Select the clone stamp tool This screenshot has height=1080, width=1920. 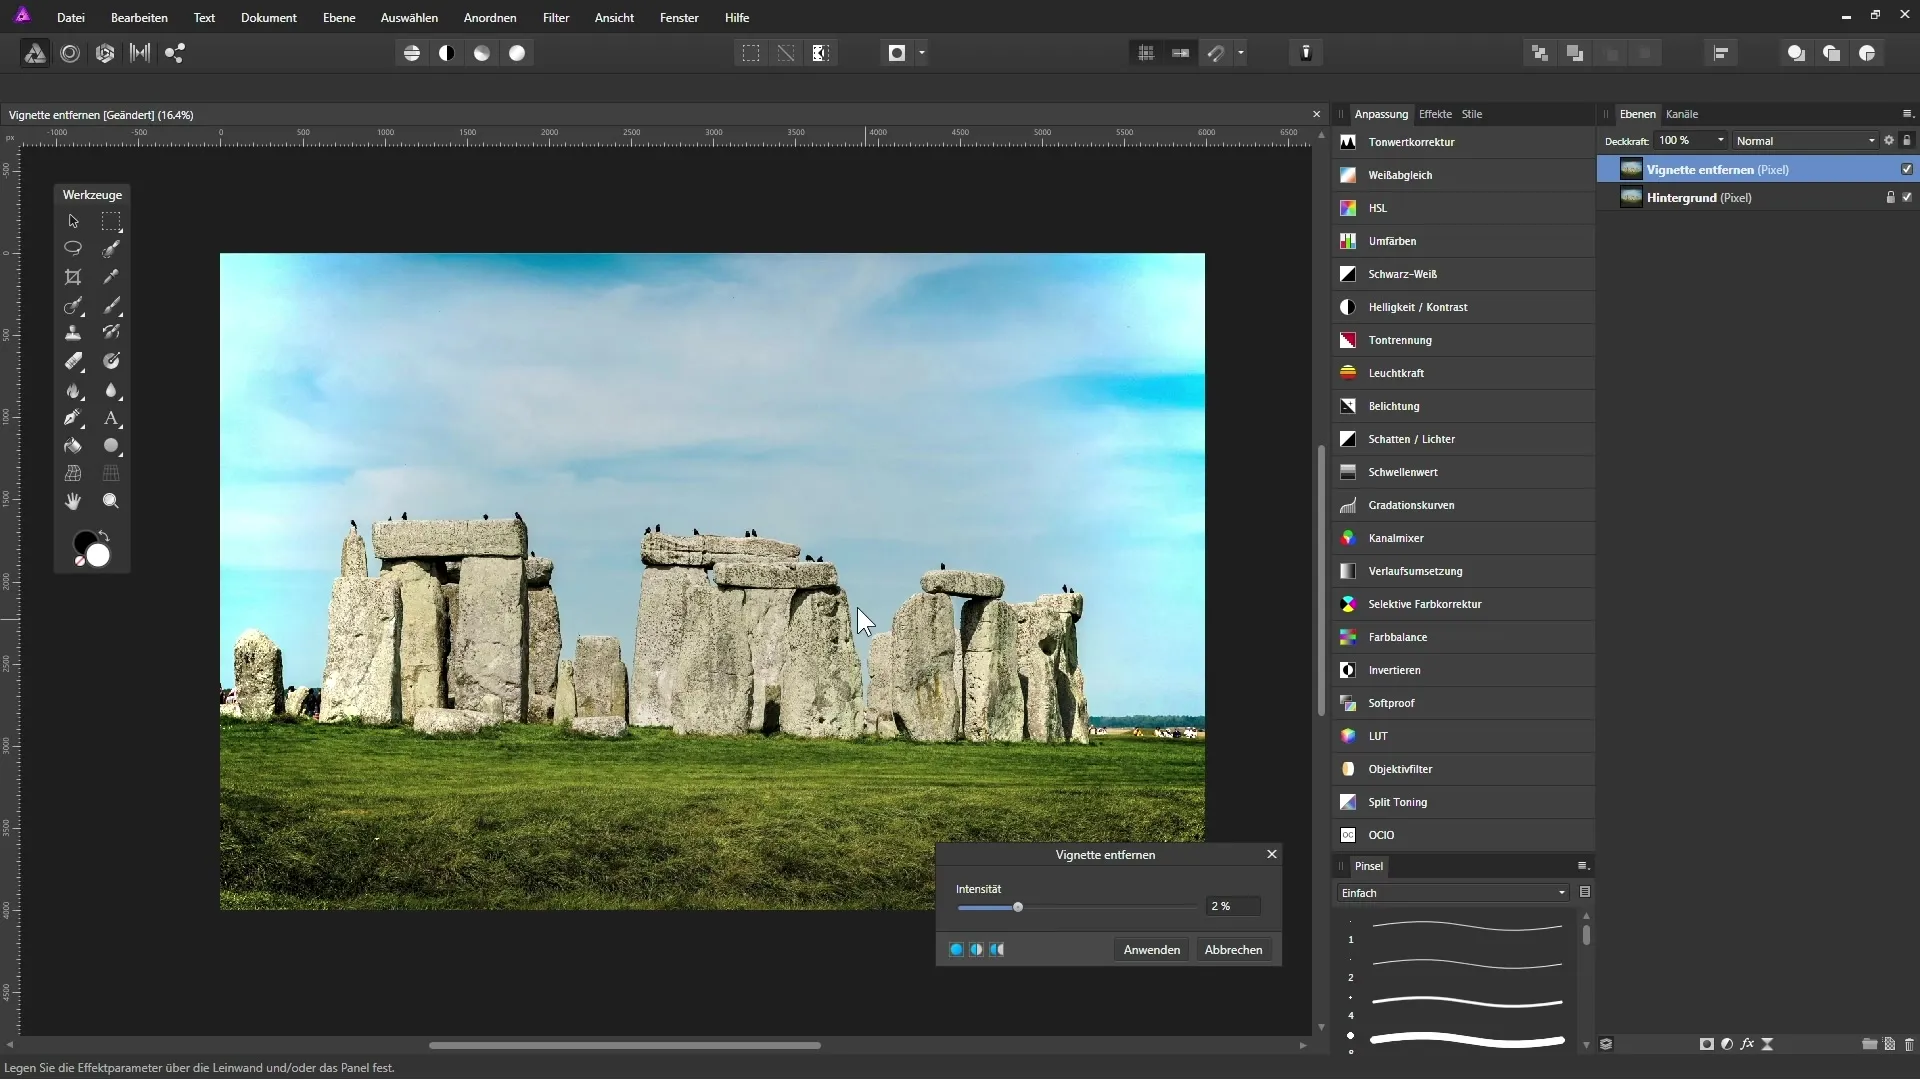[73, 333]
